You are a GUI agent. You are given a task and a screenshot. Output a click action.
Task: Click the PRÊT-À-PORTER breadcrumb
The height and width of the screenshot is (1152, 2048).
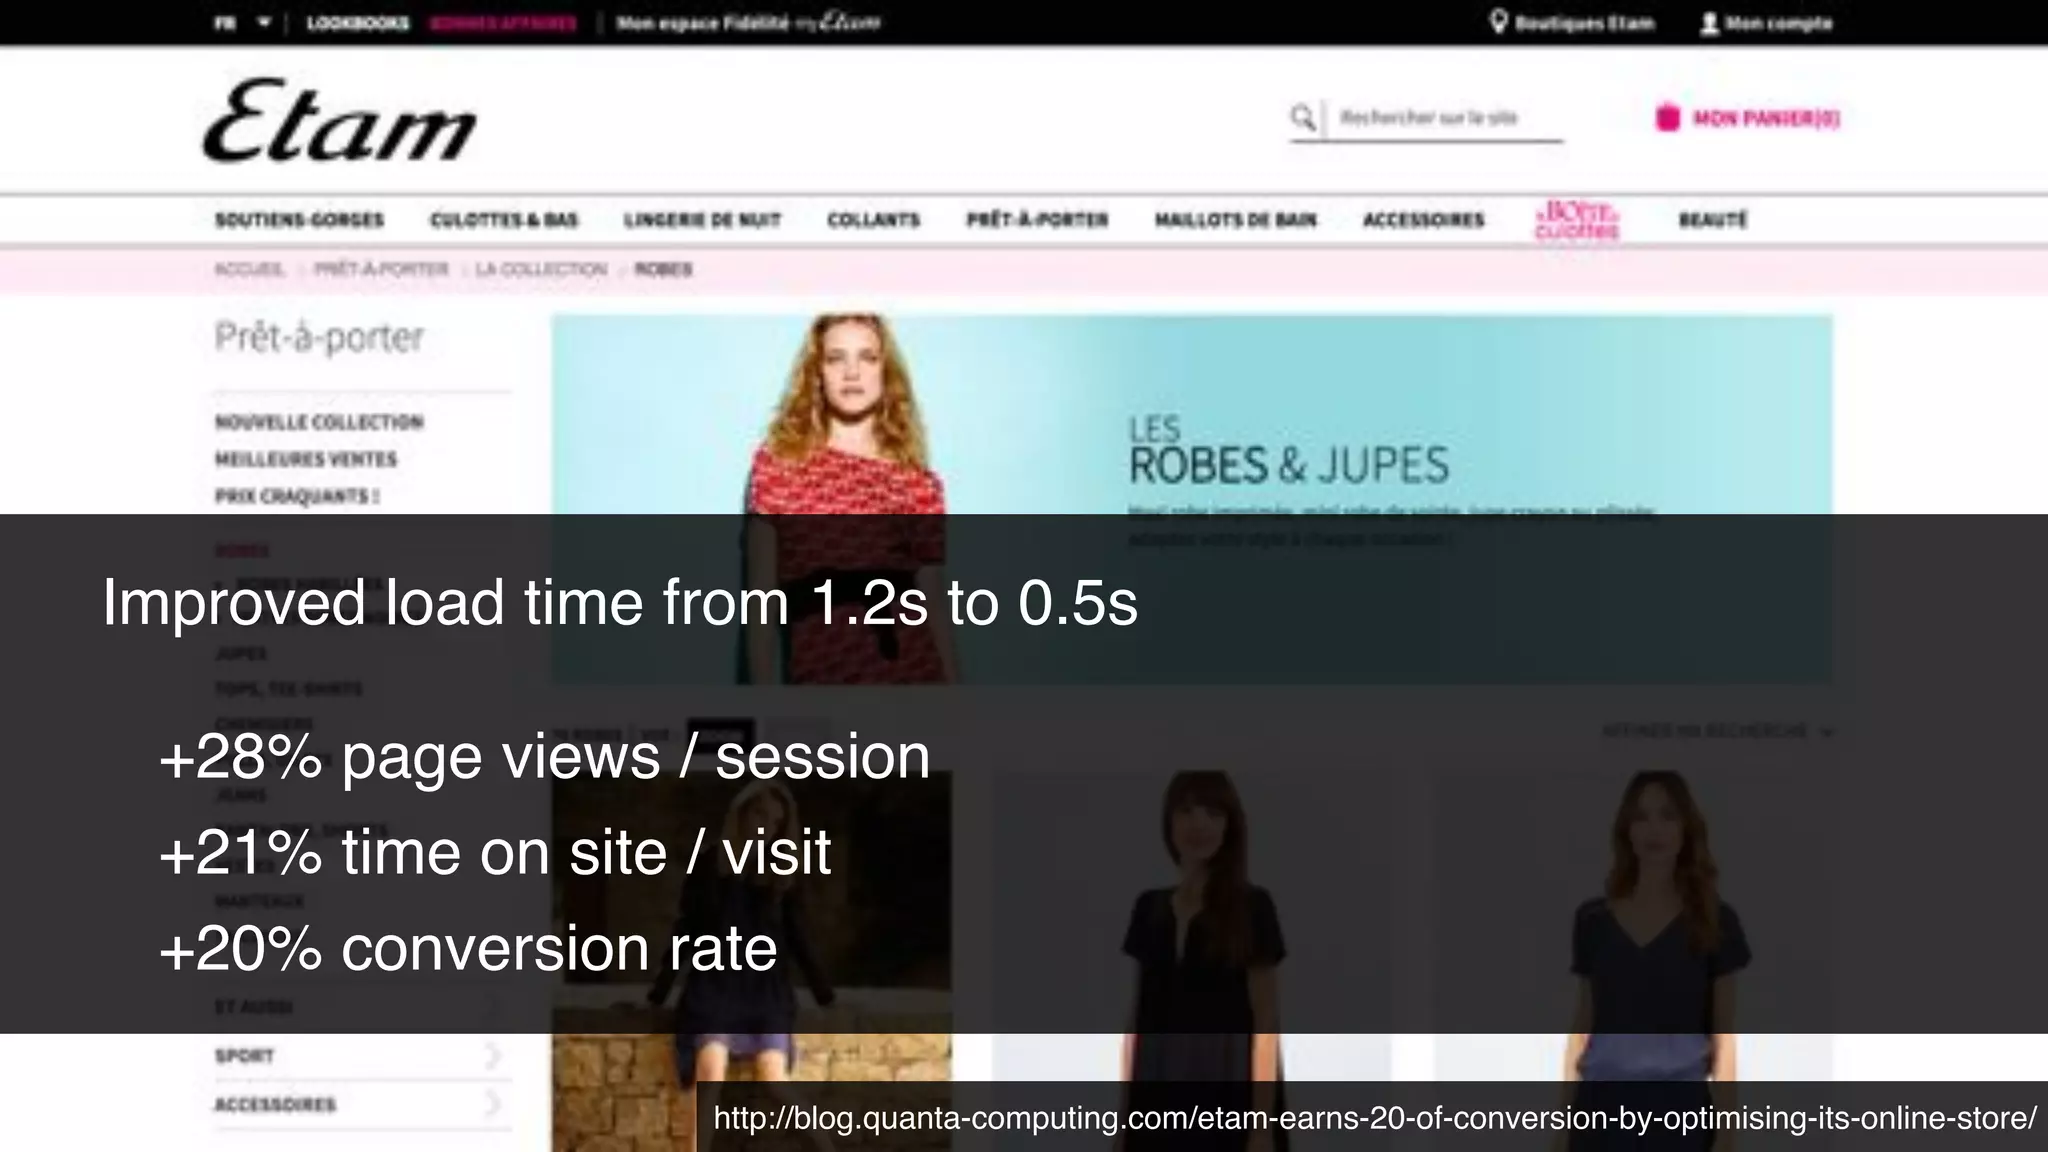coord(381,269)
